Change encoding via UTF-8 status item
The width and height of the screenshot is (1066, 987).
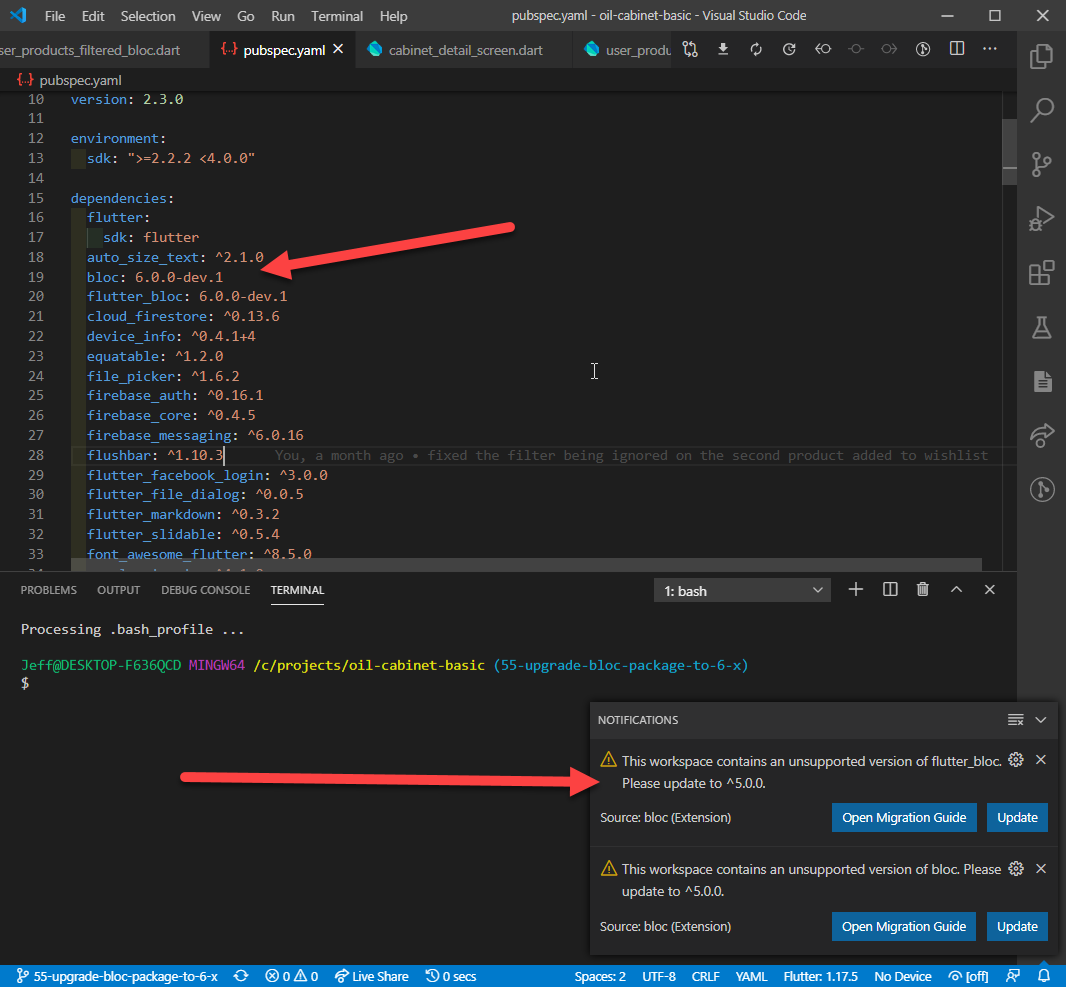point(659,976)
